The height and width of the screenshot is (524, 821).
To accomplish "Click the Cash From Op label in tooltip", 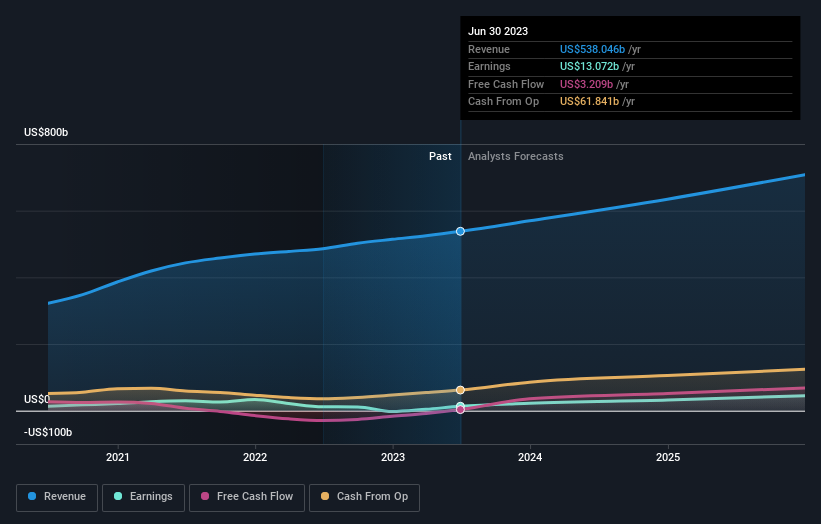I will [x=503, y=102].
